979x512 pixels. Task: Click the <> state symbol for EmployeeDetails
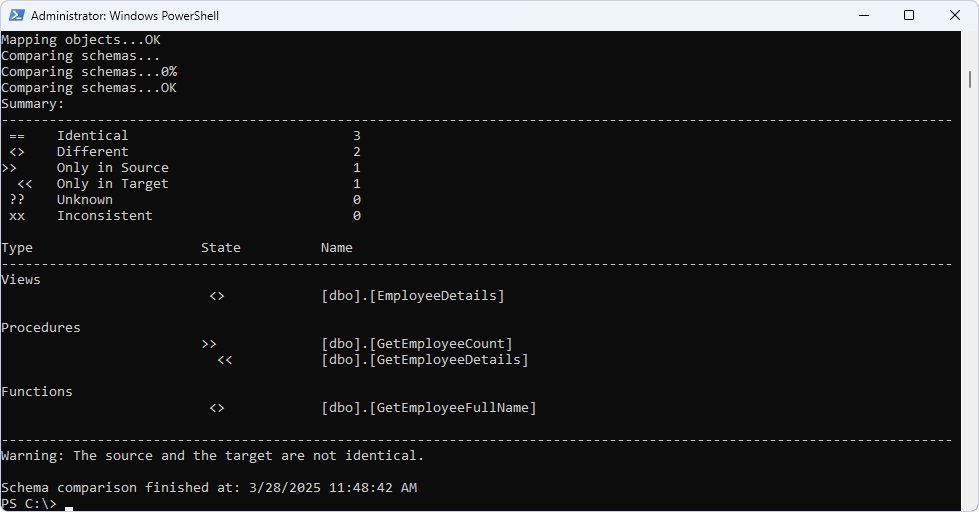[217, 296]
